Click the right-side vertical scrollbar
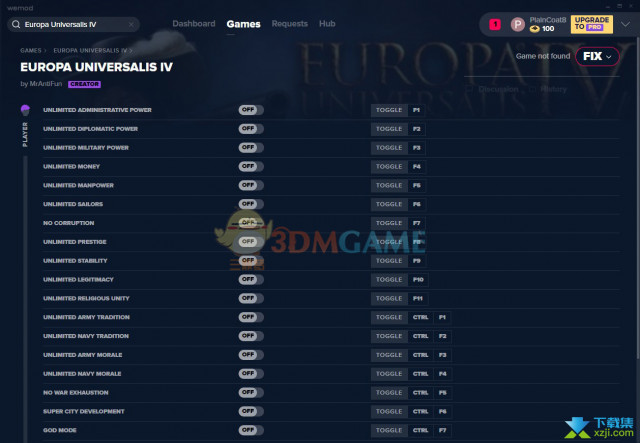The image size is (640, 443). click(638, 196)
